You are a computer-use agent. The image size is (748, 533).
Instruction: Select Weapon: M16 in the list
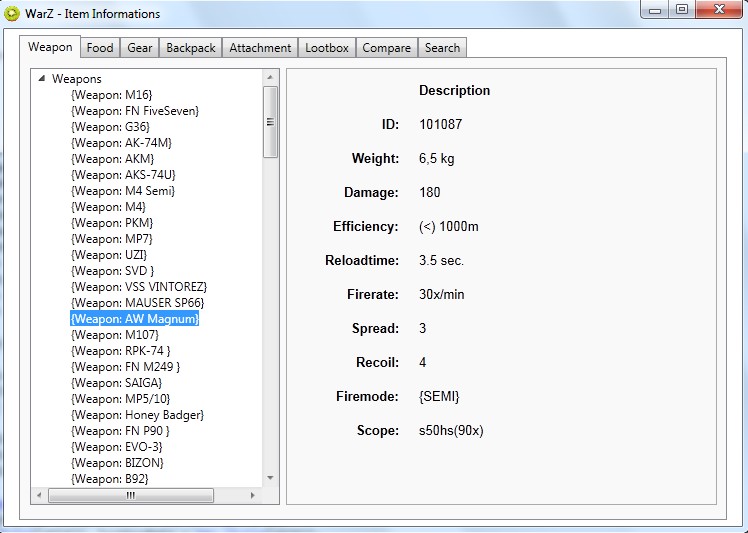coord(111,95)
